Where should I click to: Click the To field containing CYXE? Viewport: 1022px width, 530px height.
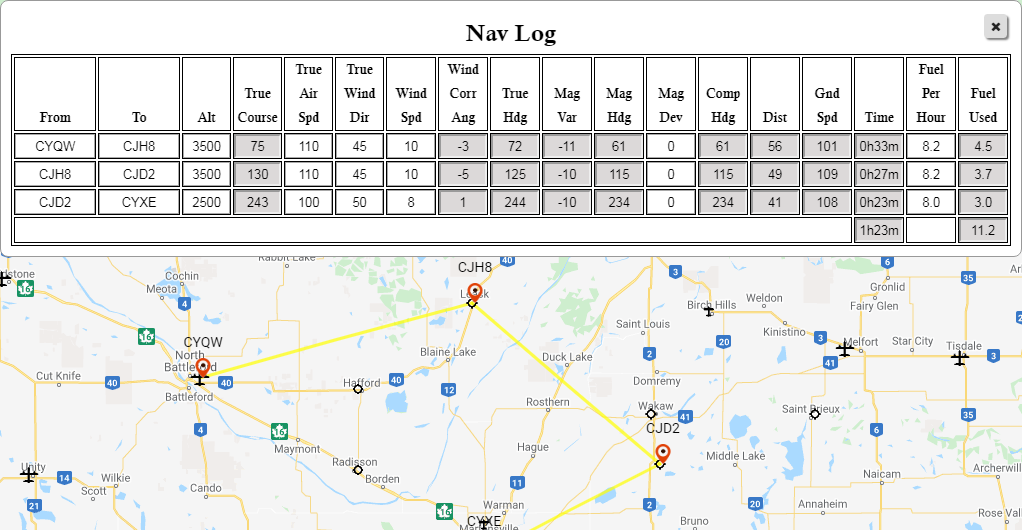139,202
